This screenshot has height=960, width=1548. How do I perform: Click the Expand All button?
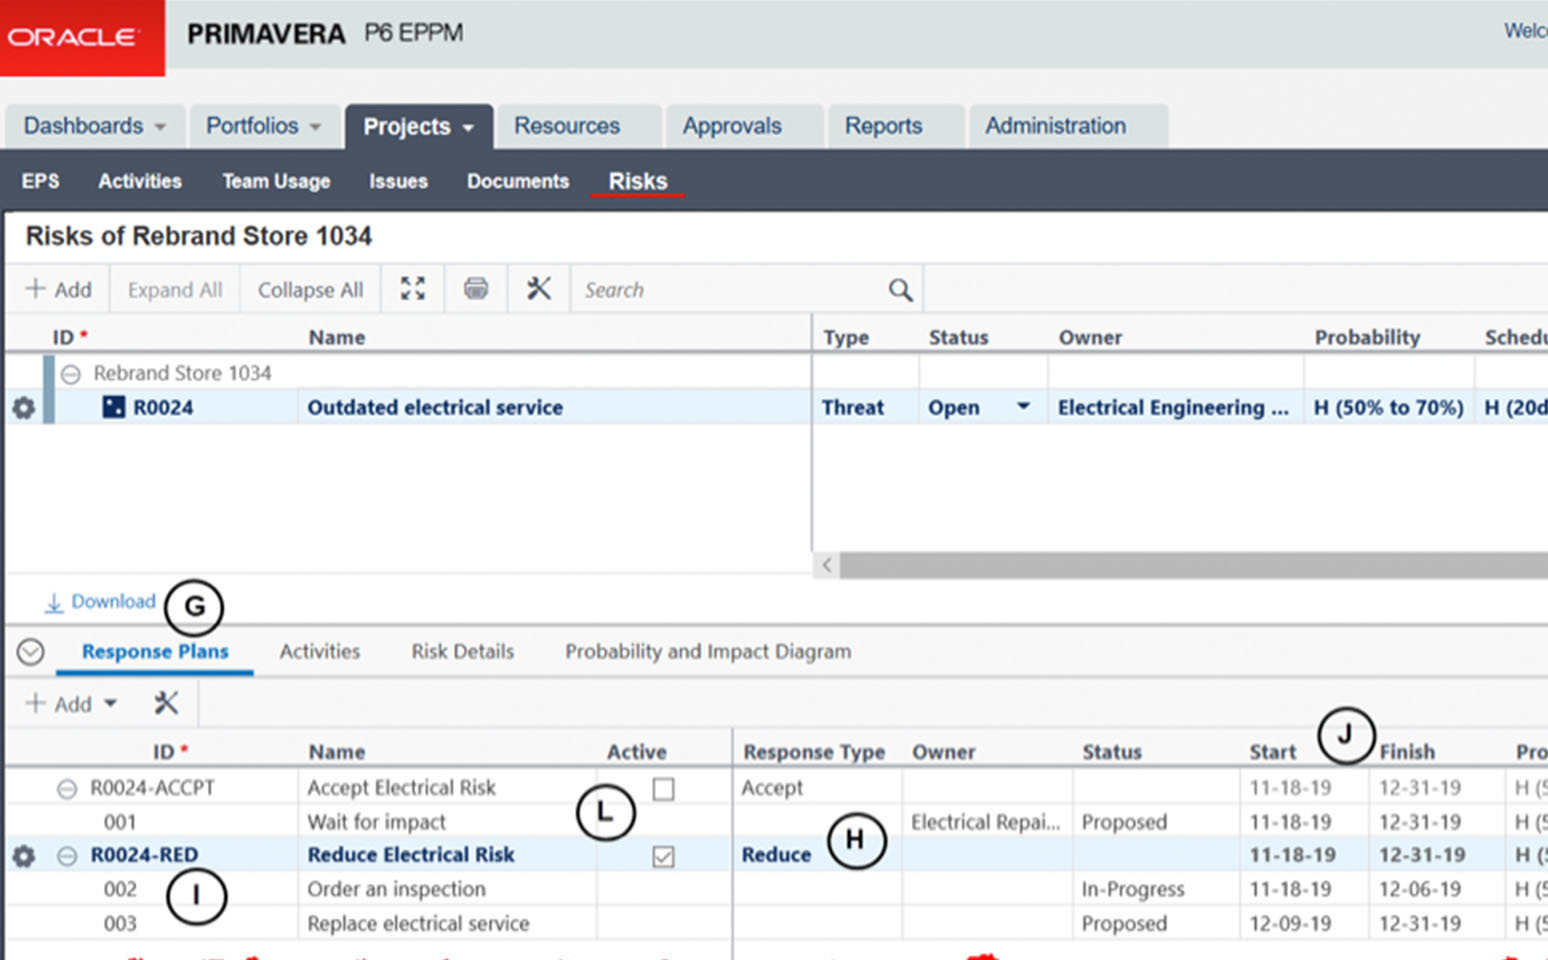tap(175, 290)
